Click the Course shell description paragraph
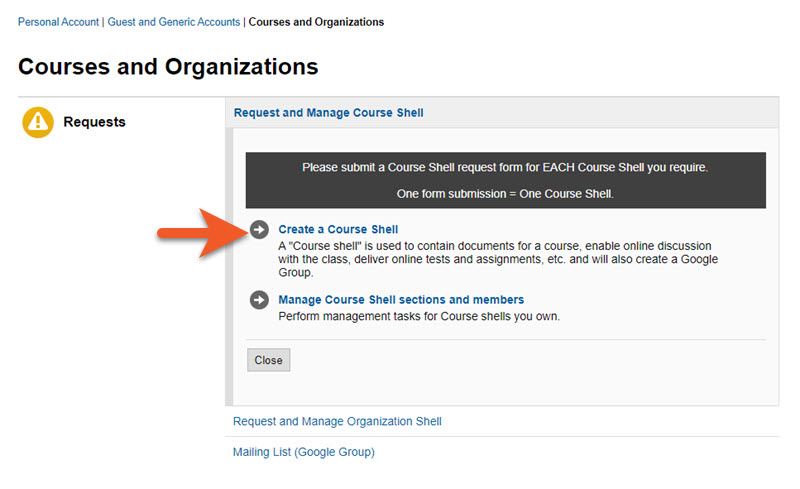The height and width of the screenshot is (489, 800). point(498,259)
